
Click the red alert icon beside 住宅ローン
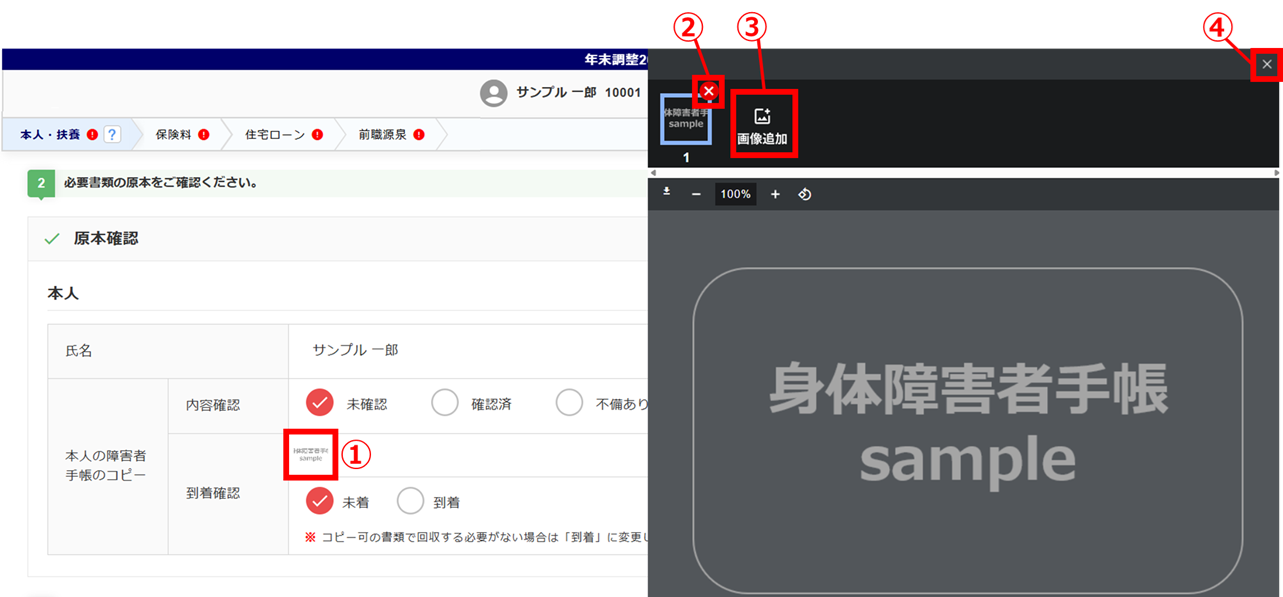tap(317, 135)
